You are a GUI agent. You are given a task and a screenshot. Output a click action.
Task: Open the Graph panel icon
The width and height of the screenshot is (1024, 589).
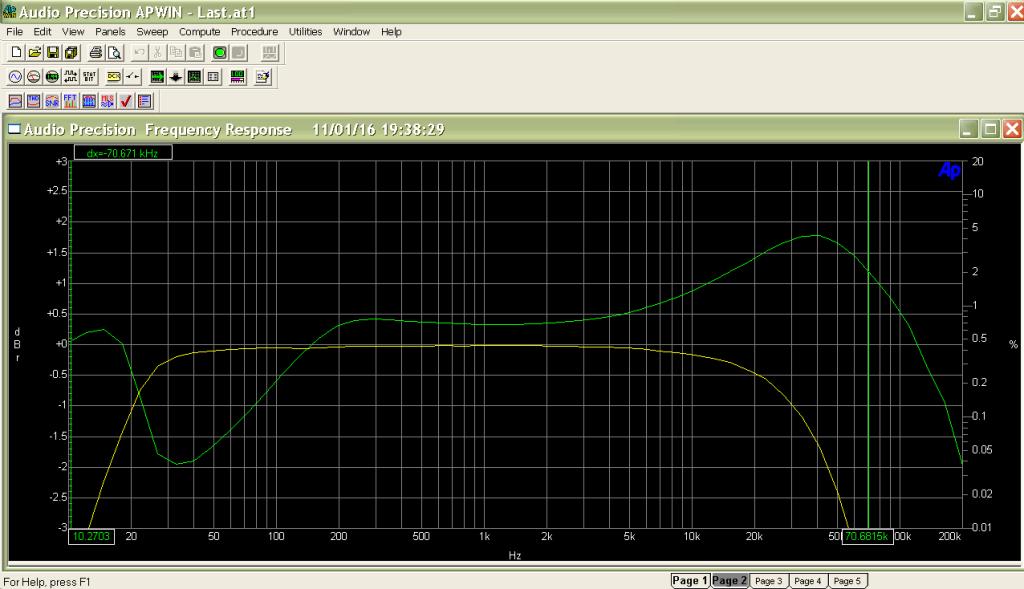(195, 77)
